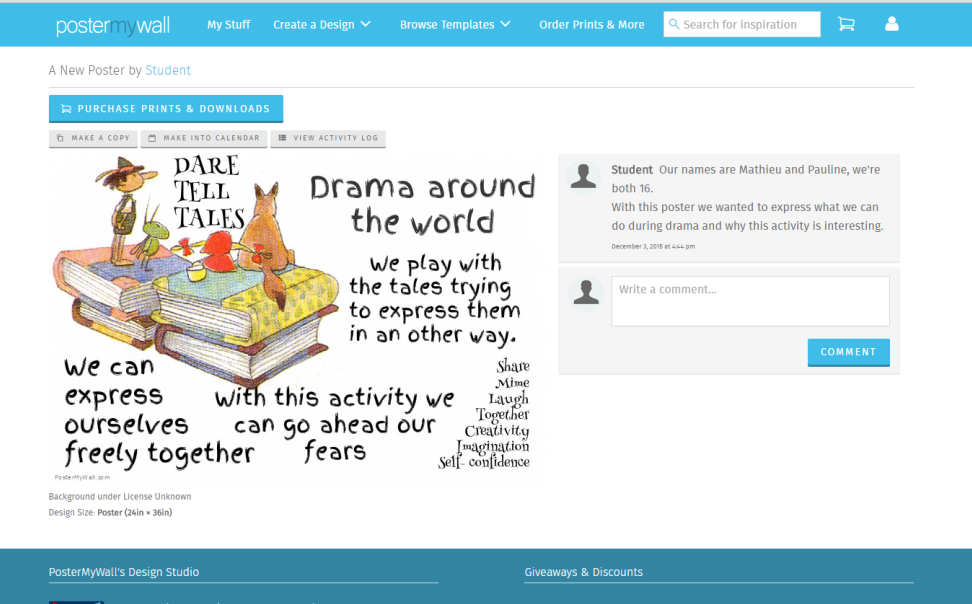
Task: Expand the Create a Design dropdown
Action: pos(322,24)
